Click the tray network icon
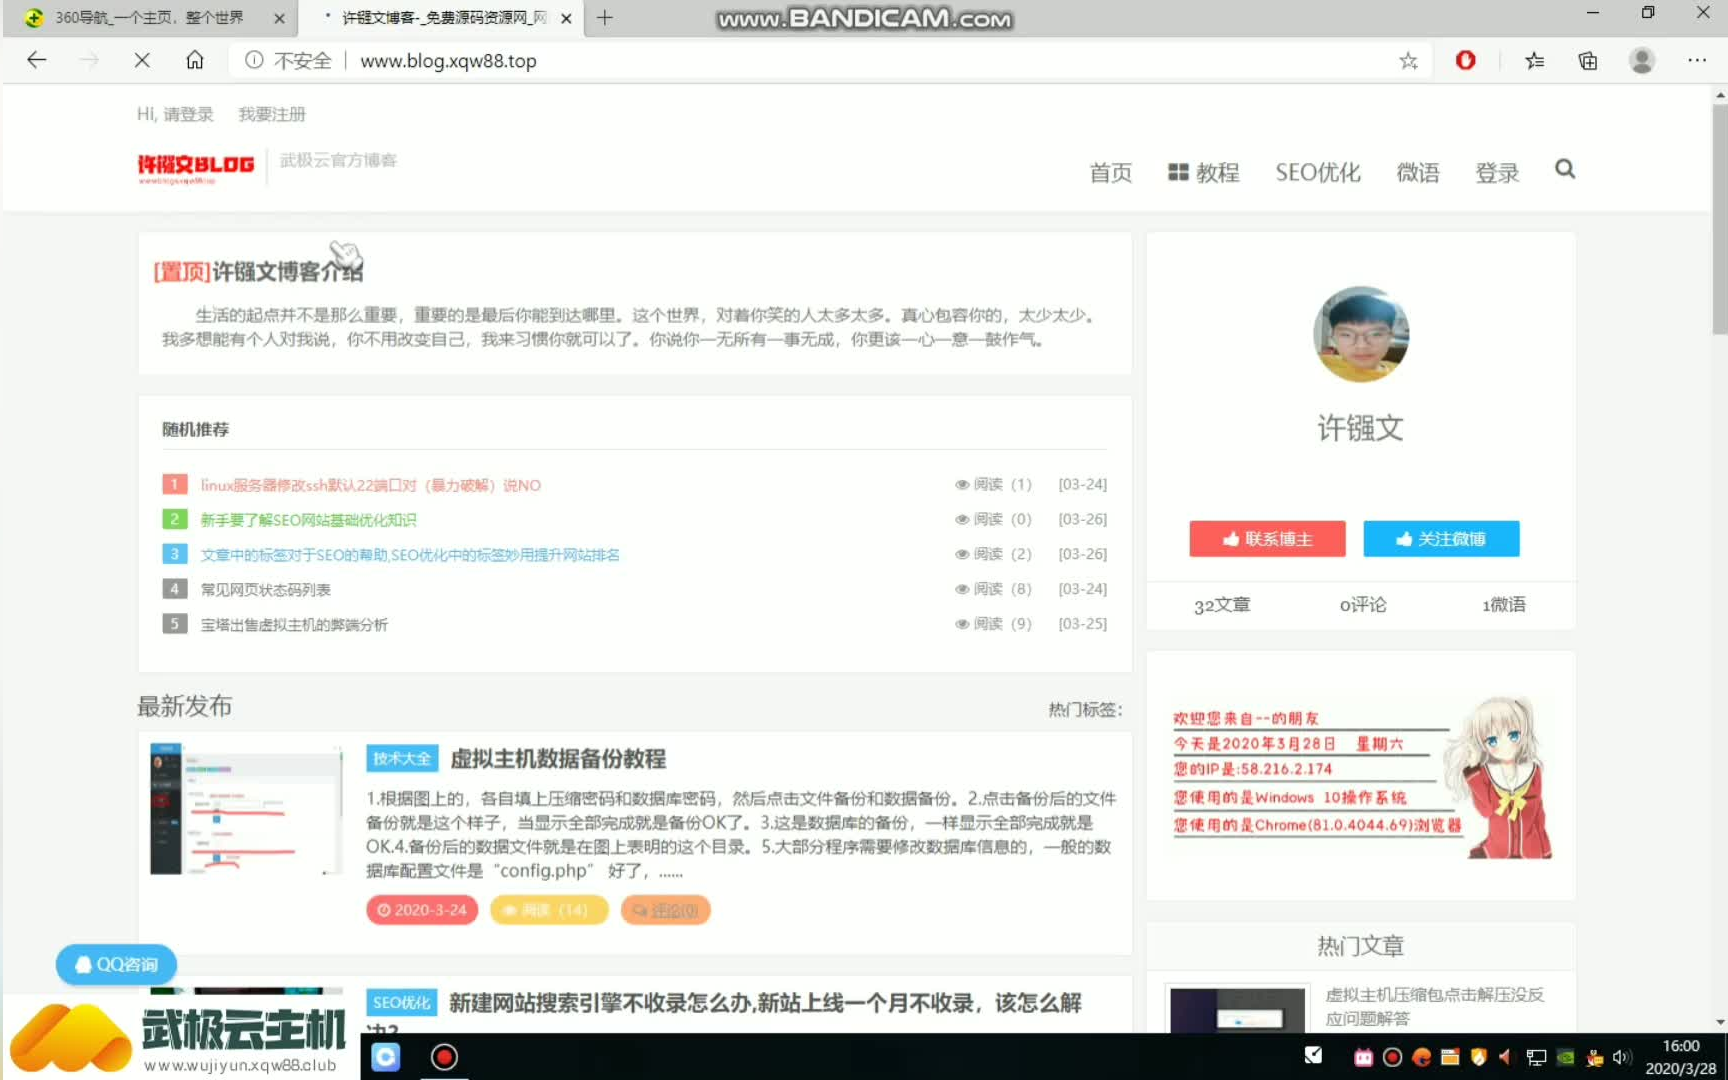This screenshot has width=1728, height=1080. [x=1536, y=1057]
